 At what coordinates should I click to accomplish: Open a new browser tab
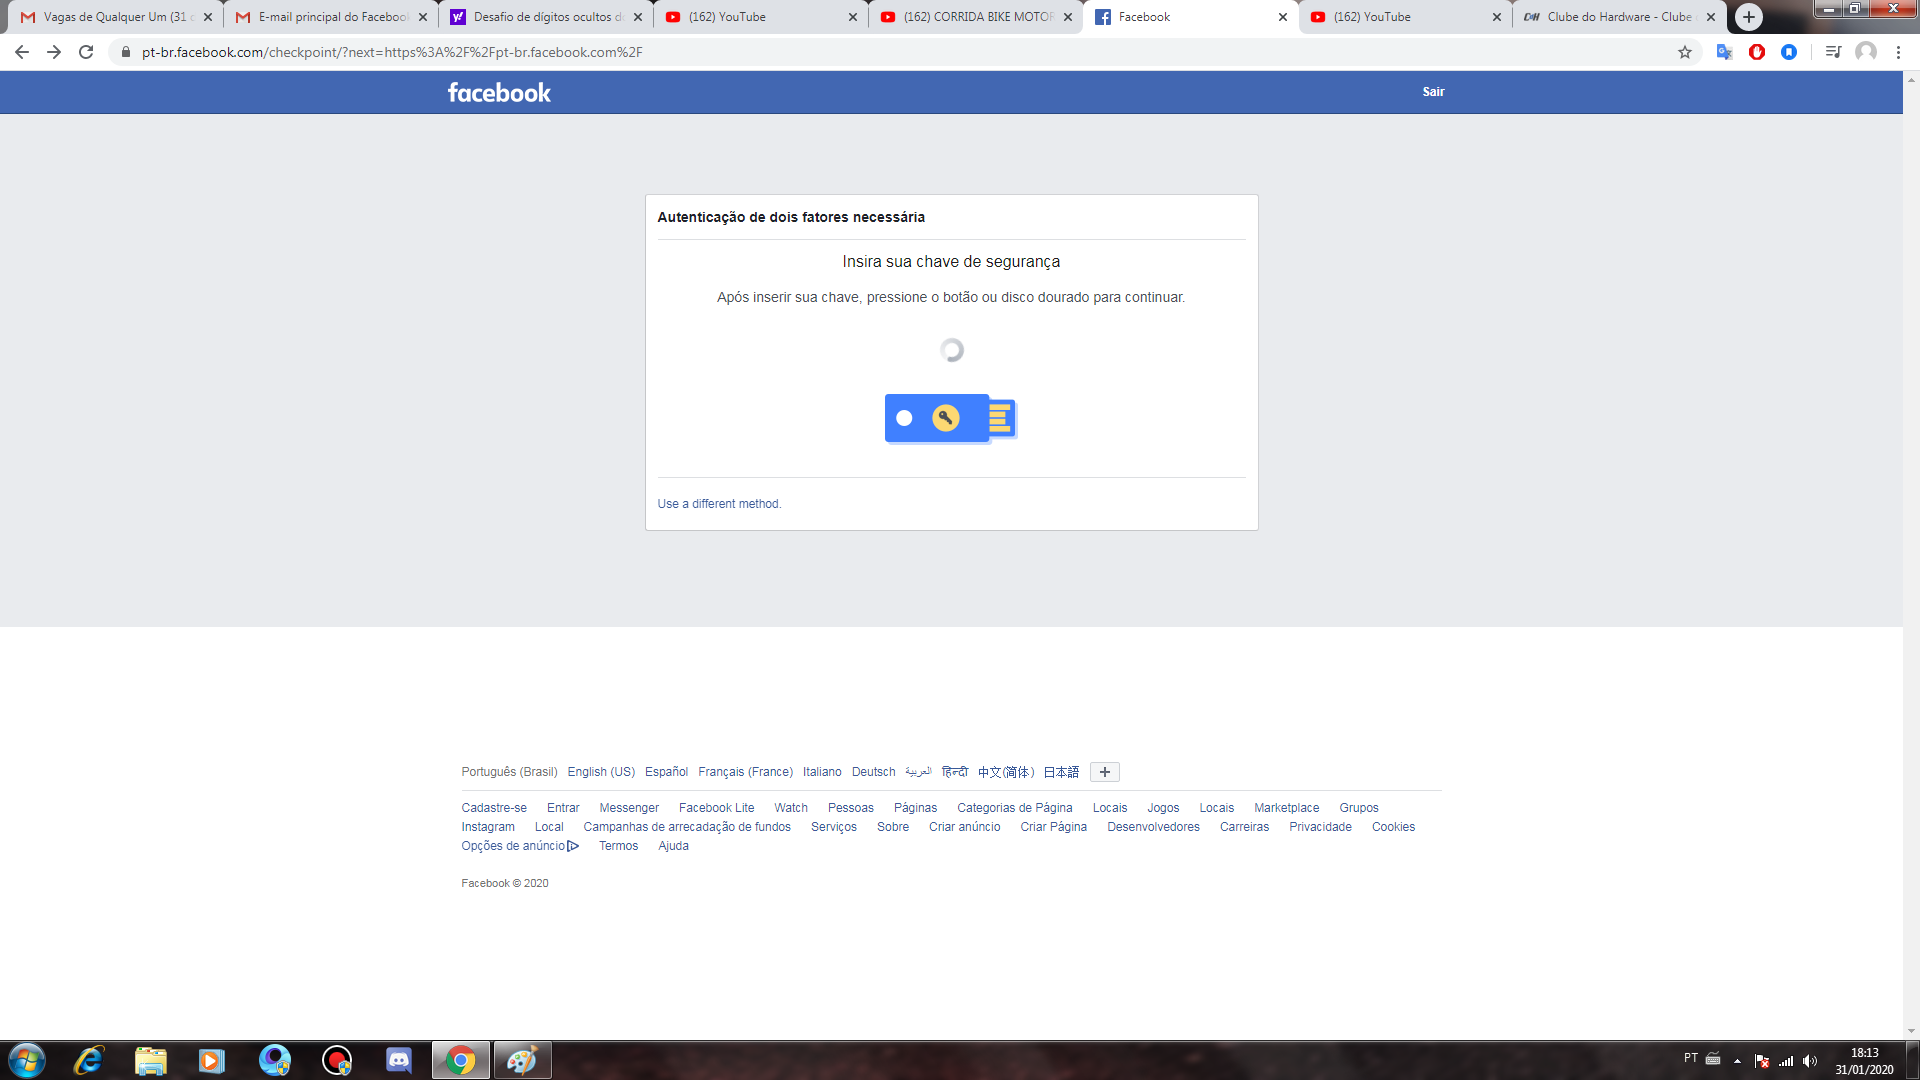tap(1749, 17)
